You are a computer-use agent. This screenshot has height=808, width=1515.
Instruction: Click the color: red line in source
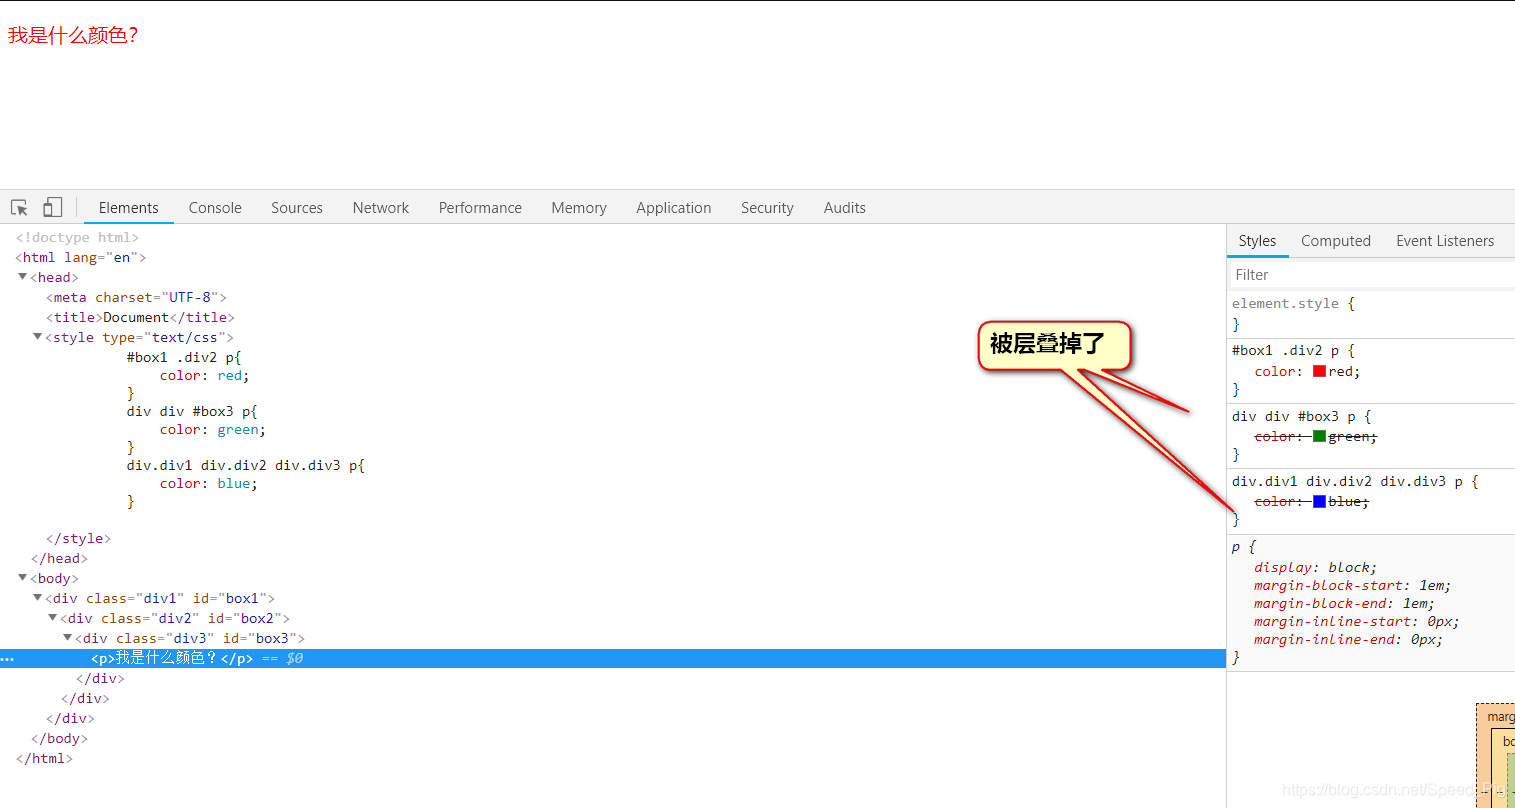click(204, 375)
